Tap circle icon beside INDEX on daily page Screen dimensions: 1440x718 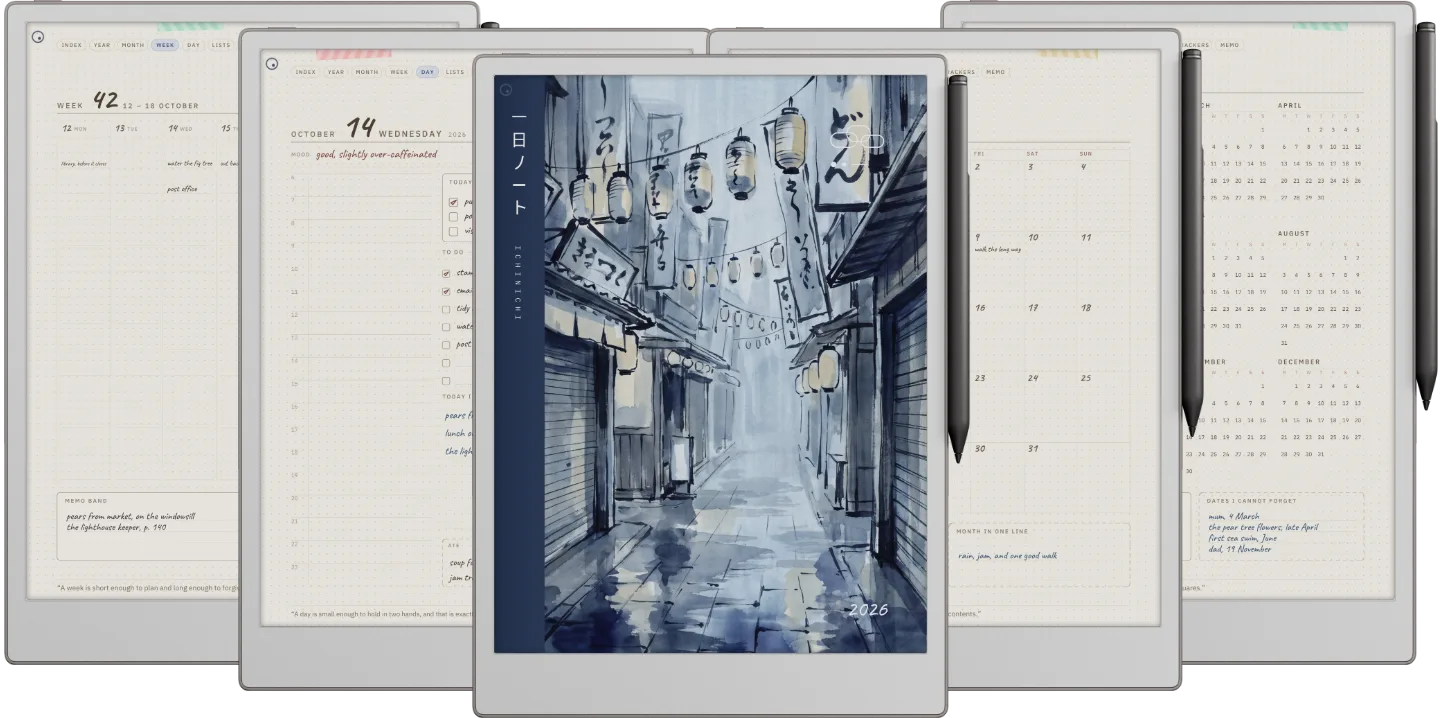[272, 64]
